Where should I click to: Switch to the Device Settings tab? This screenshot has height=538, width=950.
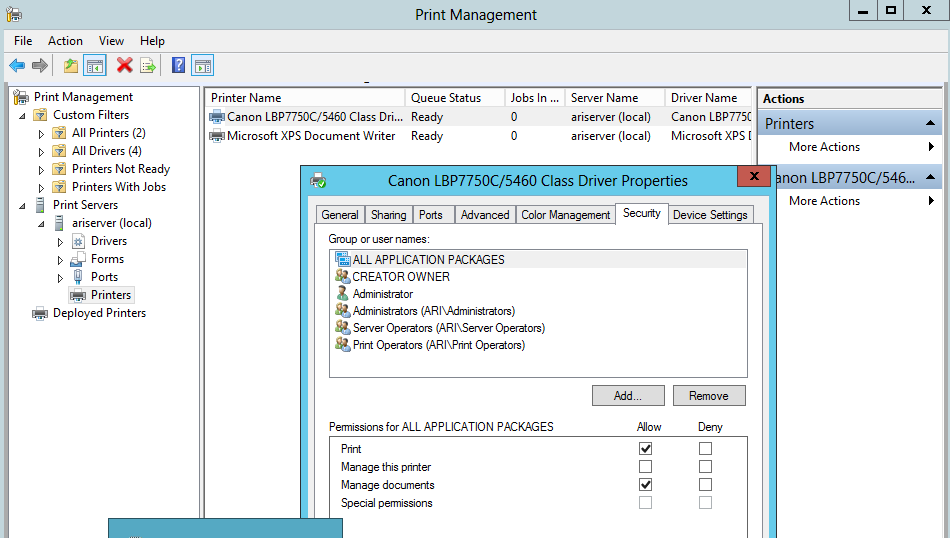point(710,214)
